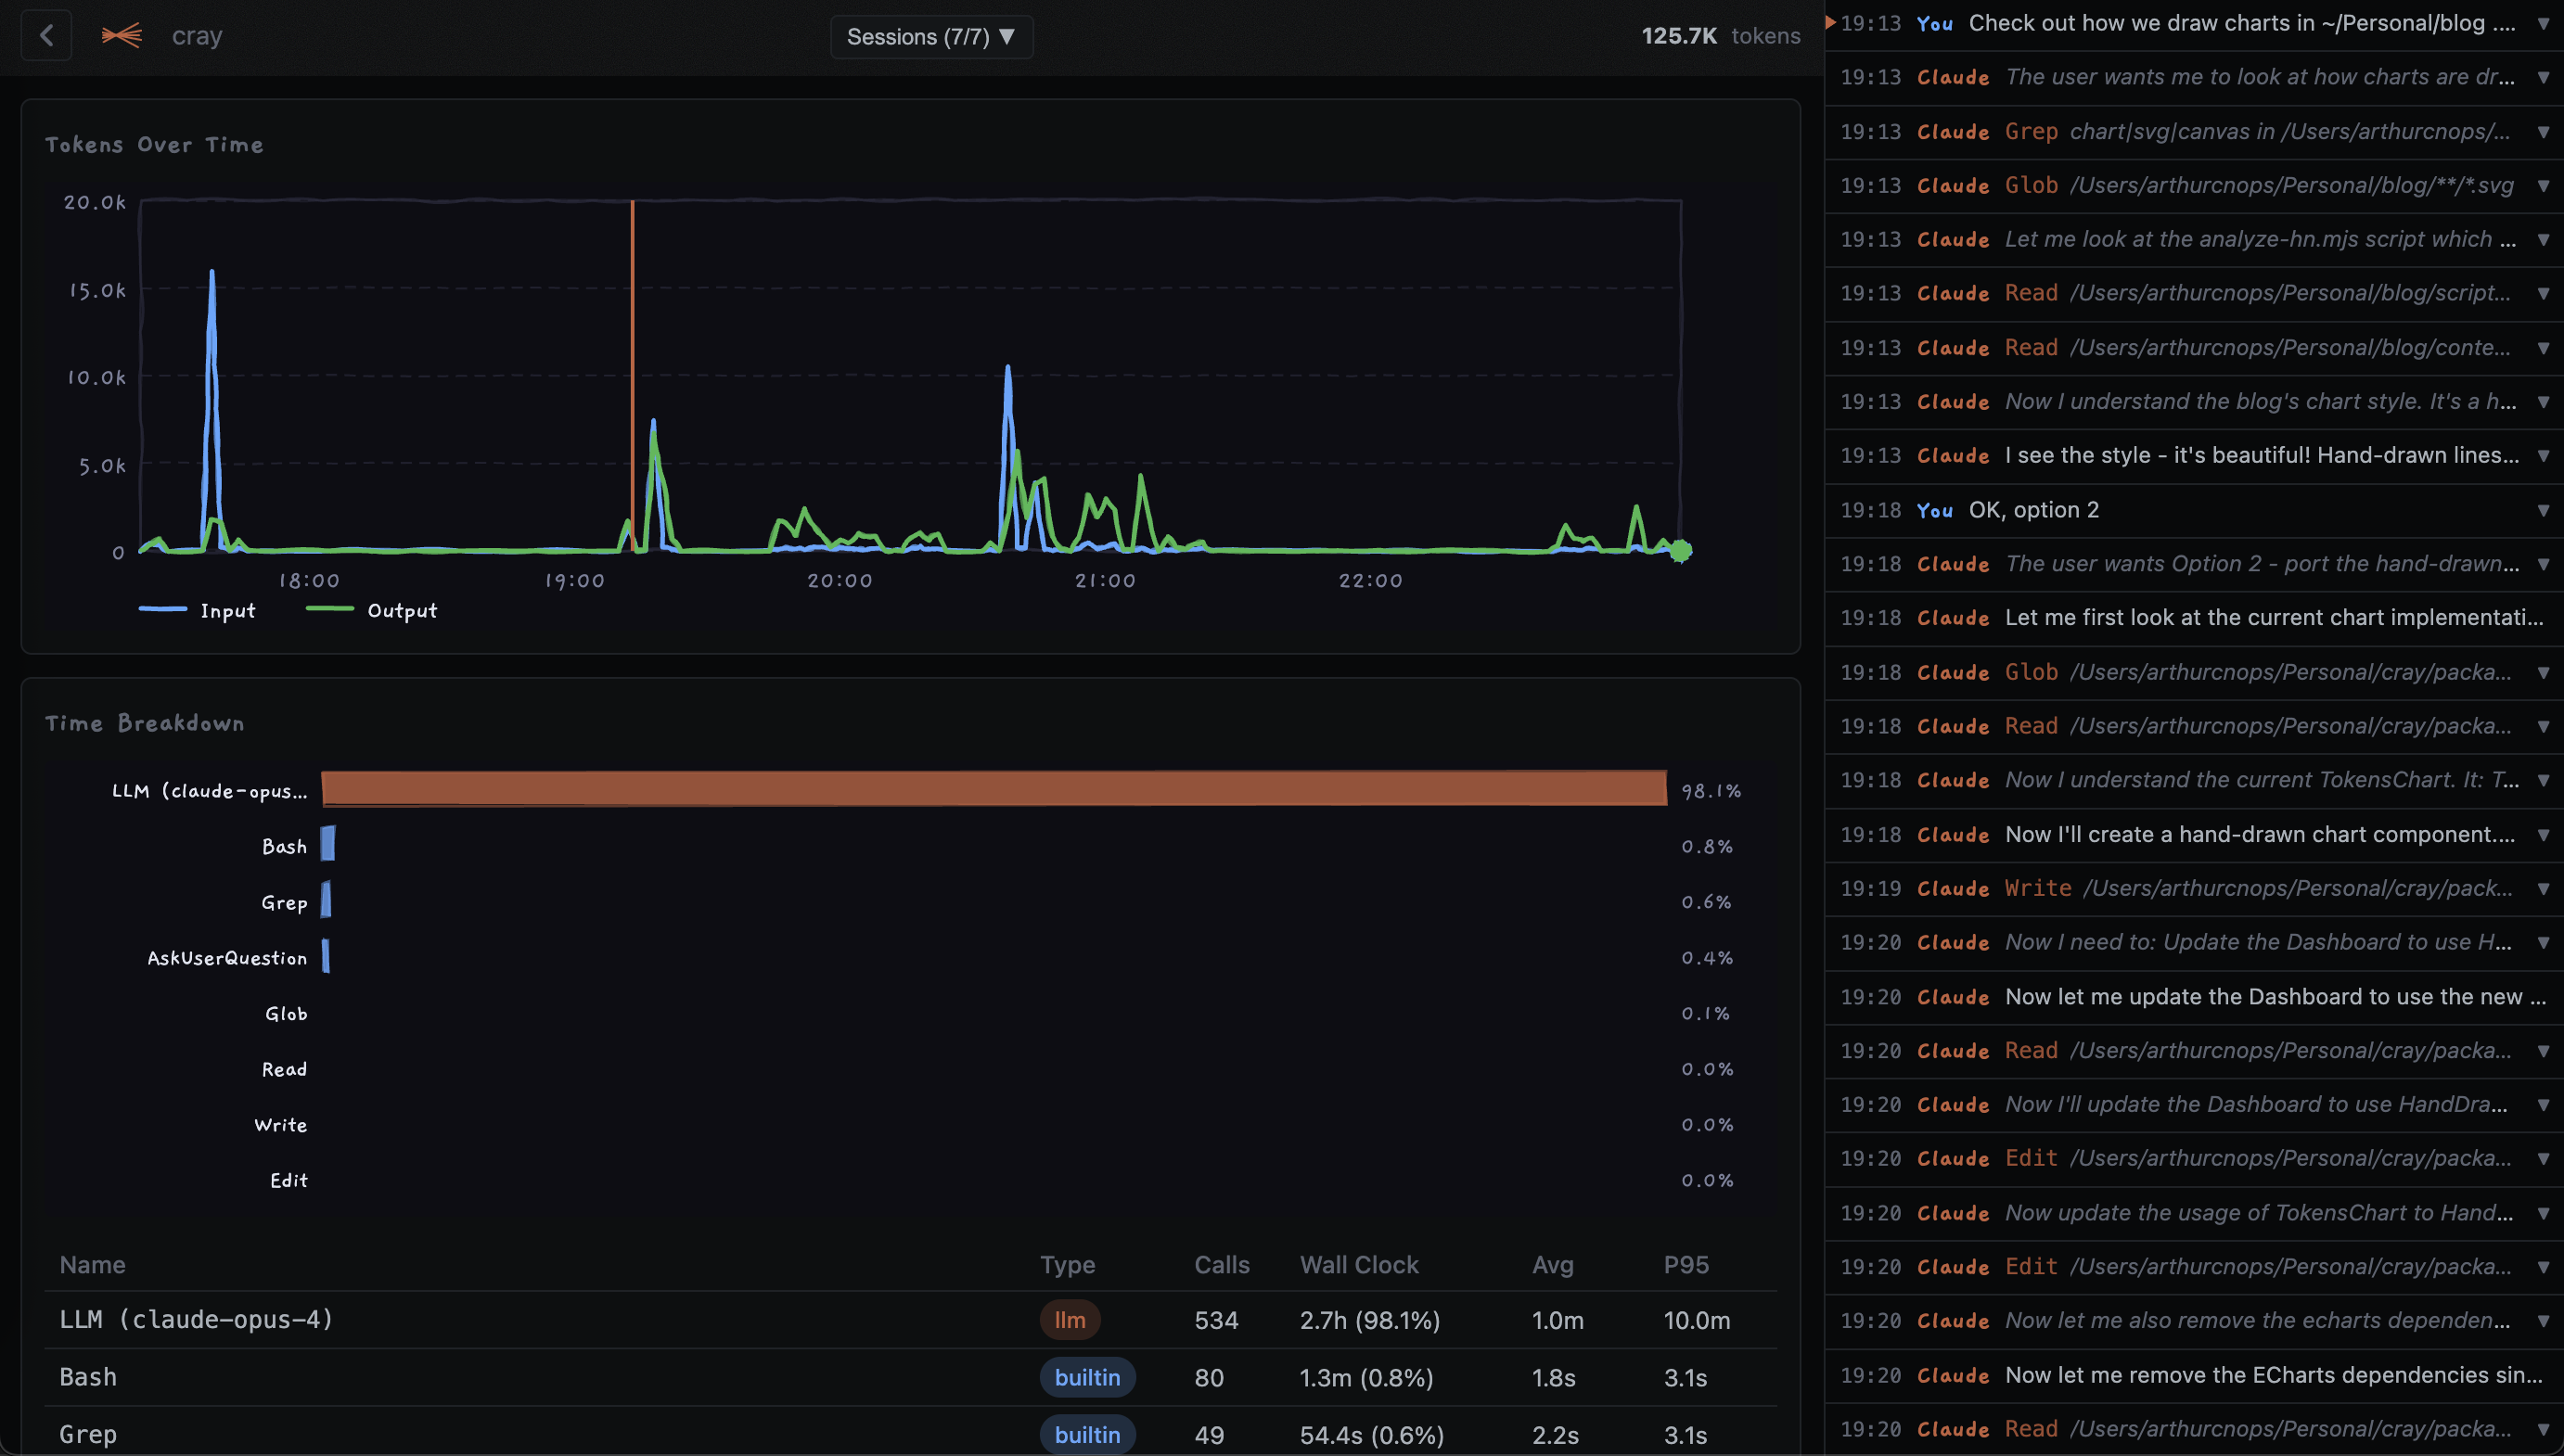Click the back arrow in the top bar
Image resolution: width=2564 pixels, height=1456 pixels.
click(46, 36)
